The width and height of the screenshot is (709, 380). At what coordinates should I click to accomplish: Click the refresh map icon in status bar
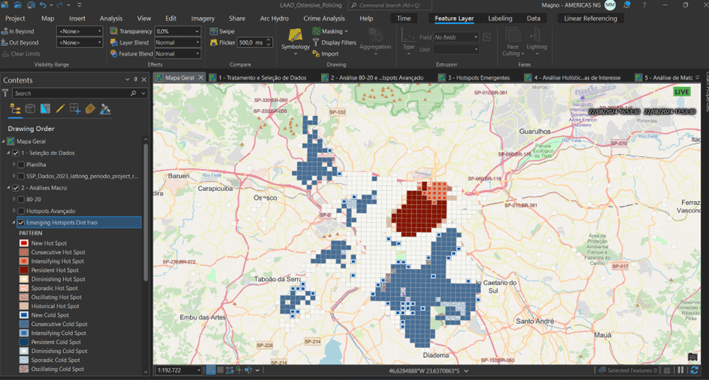[x=694, y=370]
